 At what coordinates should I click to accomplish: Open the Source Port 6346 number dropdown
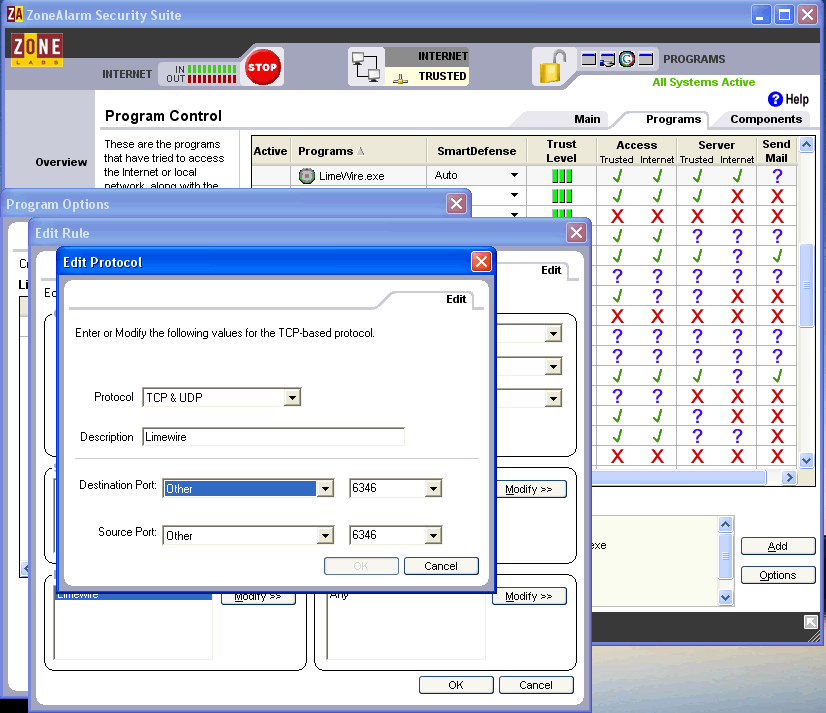click(x=433, y=536)
